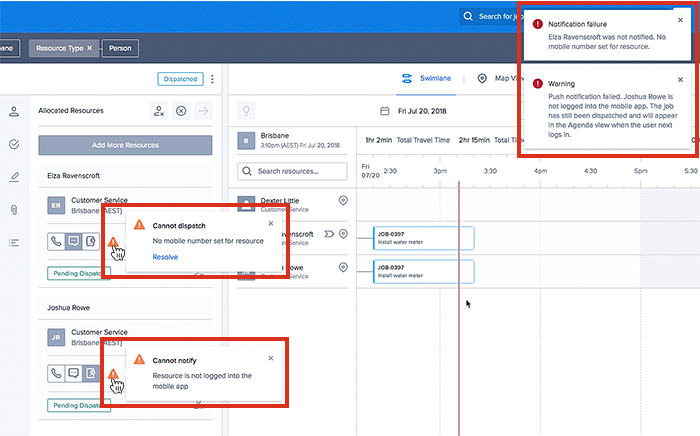
Task: Dismiss the Notification failure toast
Action: click(681, 20)
